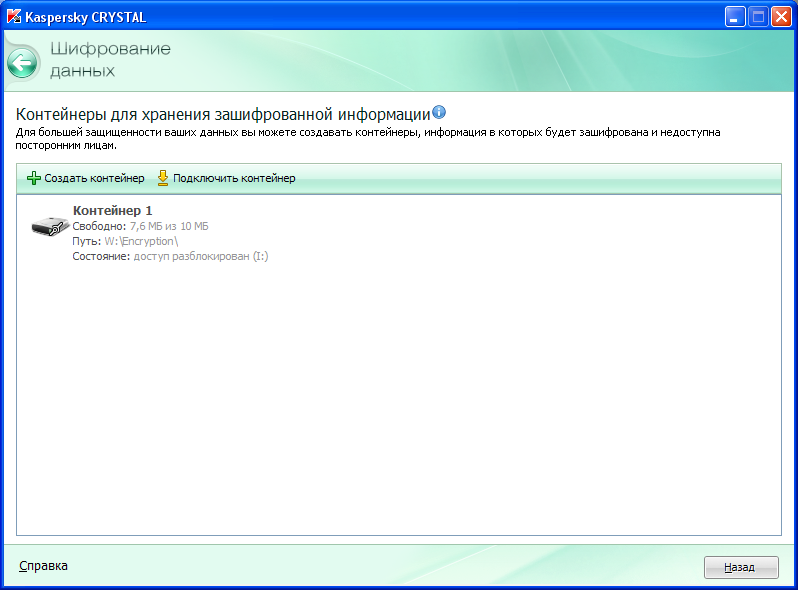
Task: Click the status text доступ разблокирован (I:)
Action: 201,256
